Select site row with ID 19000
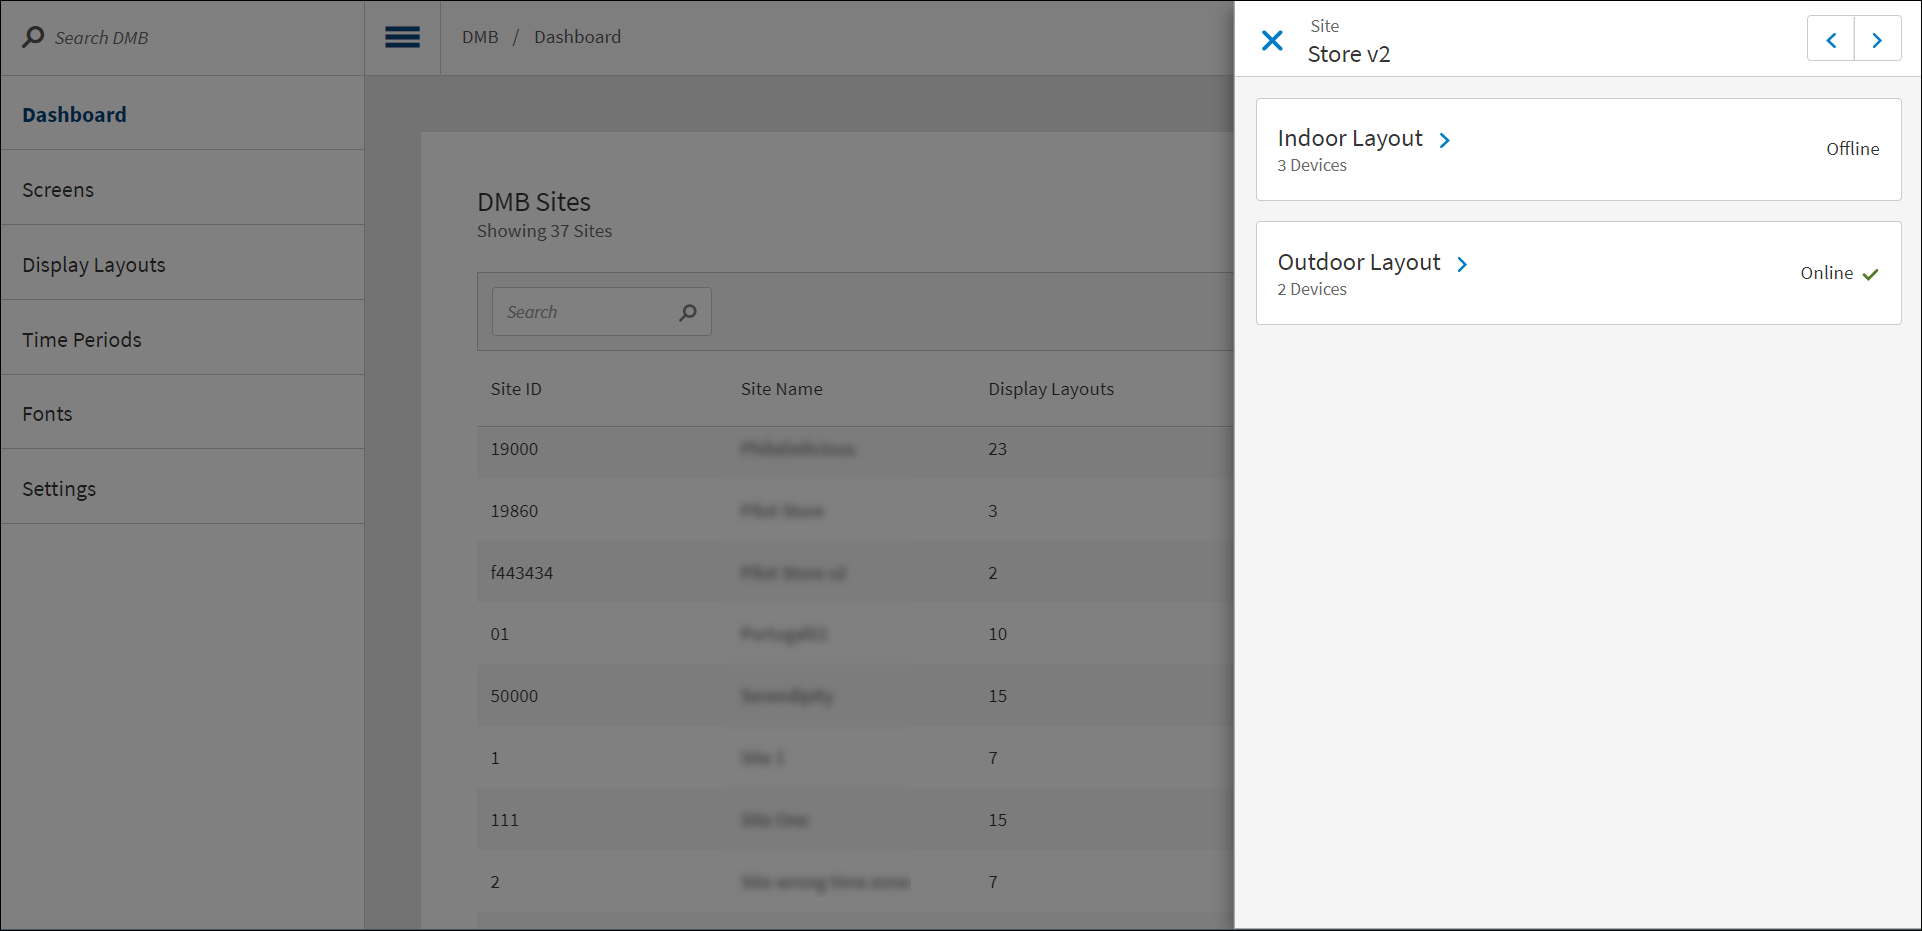 [514, 449]
